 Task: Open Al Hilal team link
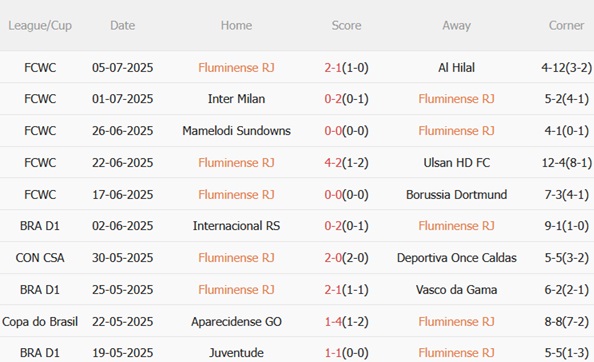click(456, 68)
